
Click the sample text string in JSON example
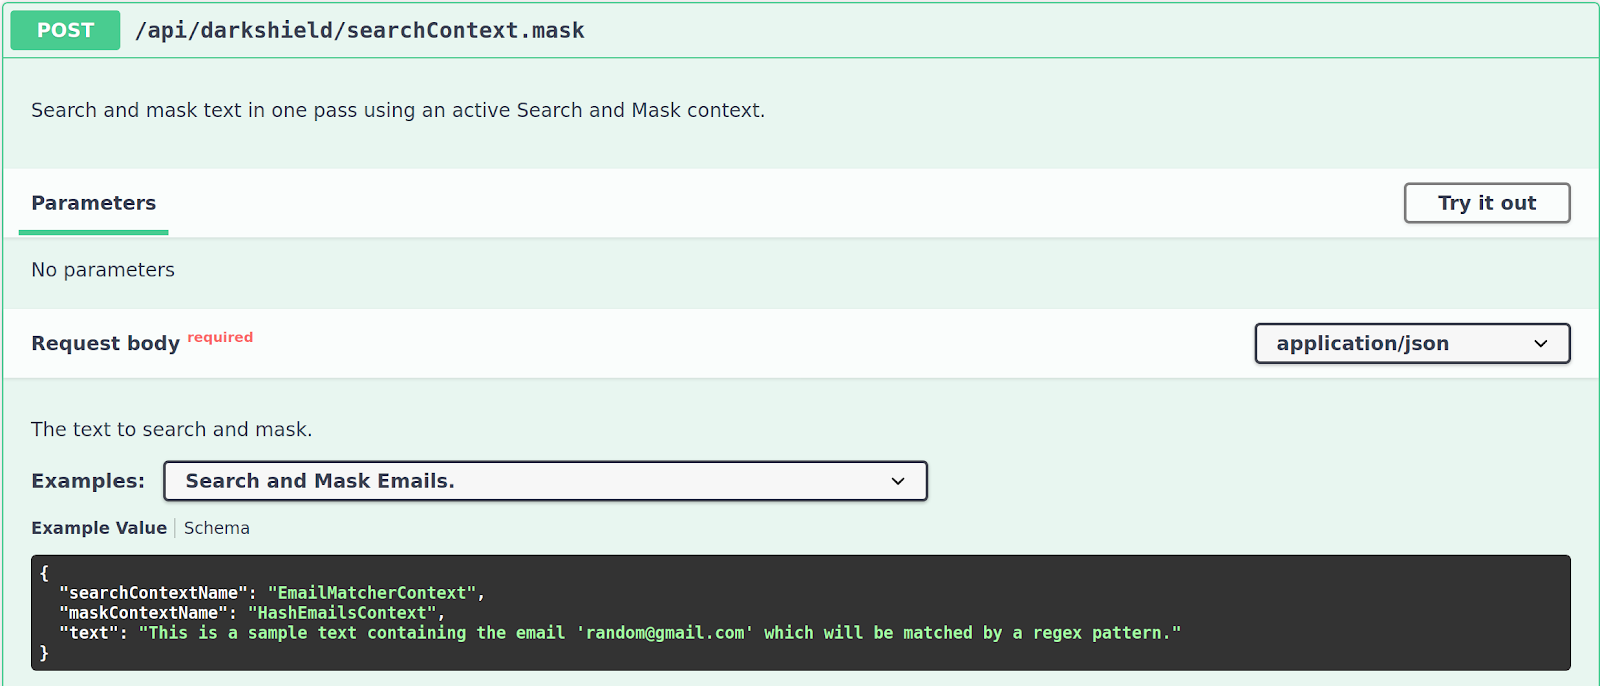click(x=660, y=633)
